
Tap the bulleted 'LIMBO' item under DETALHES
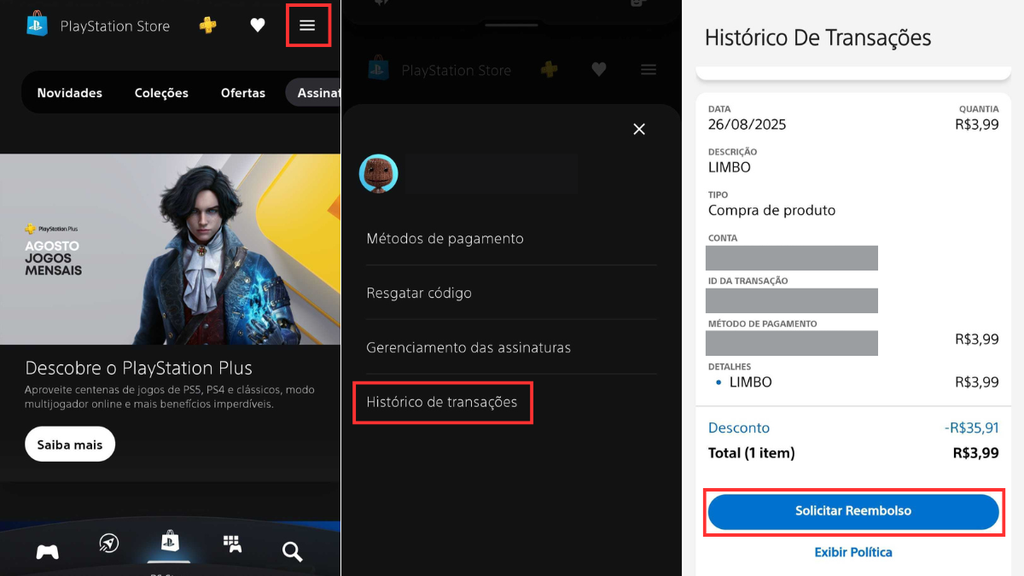click(x=750, y=382)
